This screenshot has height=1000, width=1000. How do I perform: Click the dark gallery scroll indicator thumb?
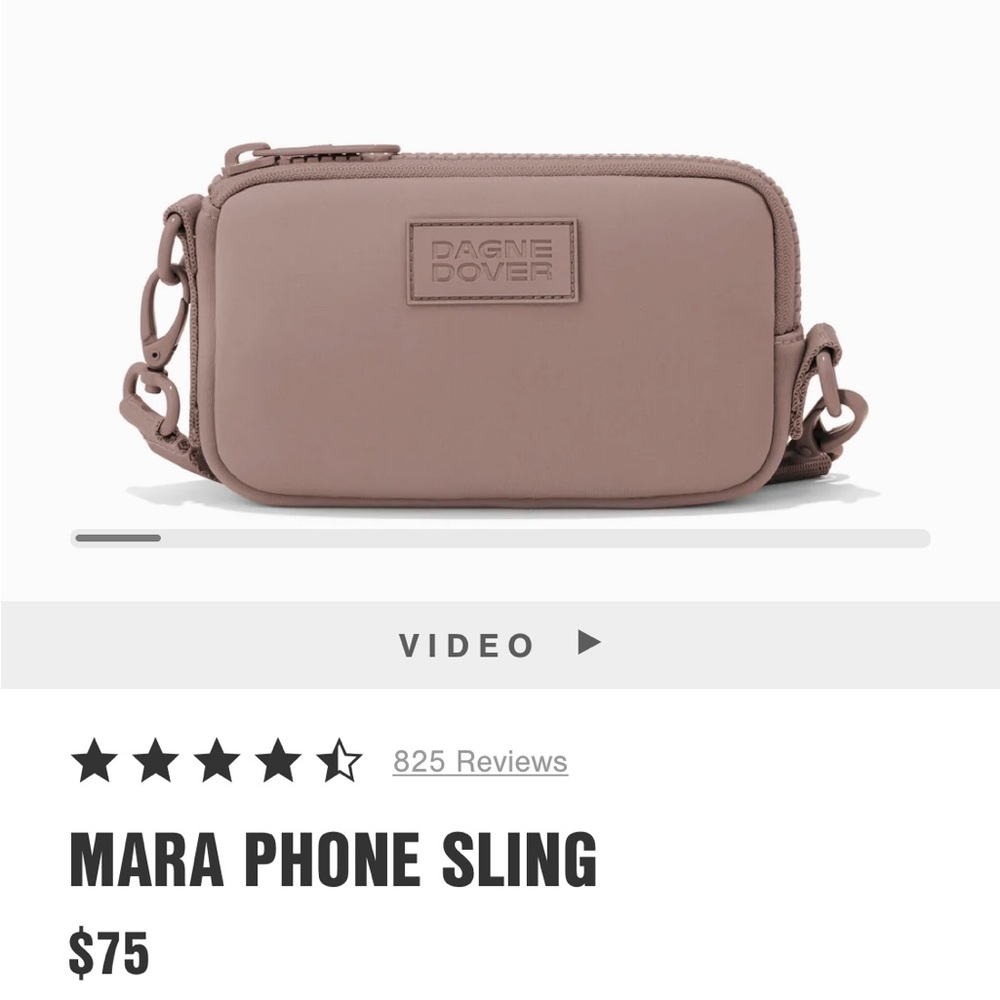tap(118, 538)
